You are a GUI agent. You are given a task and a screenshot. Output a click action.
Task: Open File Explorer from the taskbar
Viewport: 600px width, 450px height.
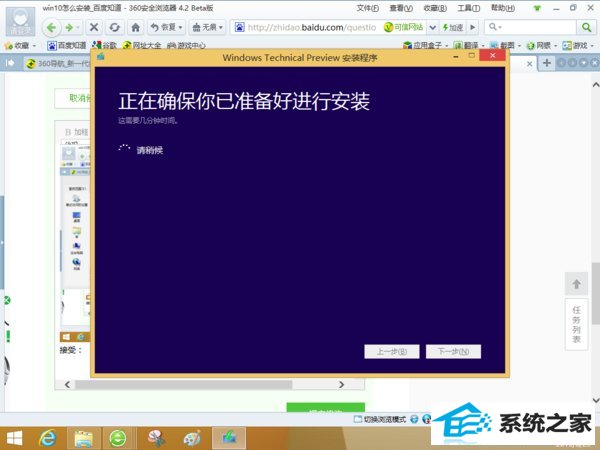tap(83, 437)
